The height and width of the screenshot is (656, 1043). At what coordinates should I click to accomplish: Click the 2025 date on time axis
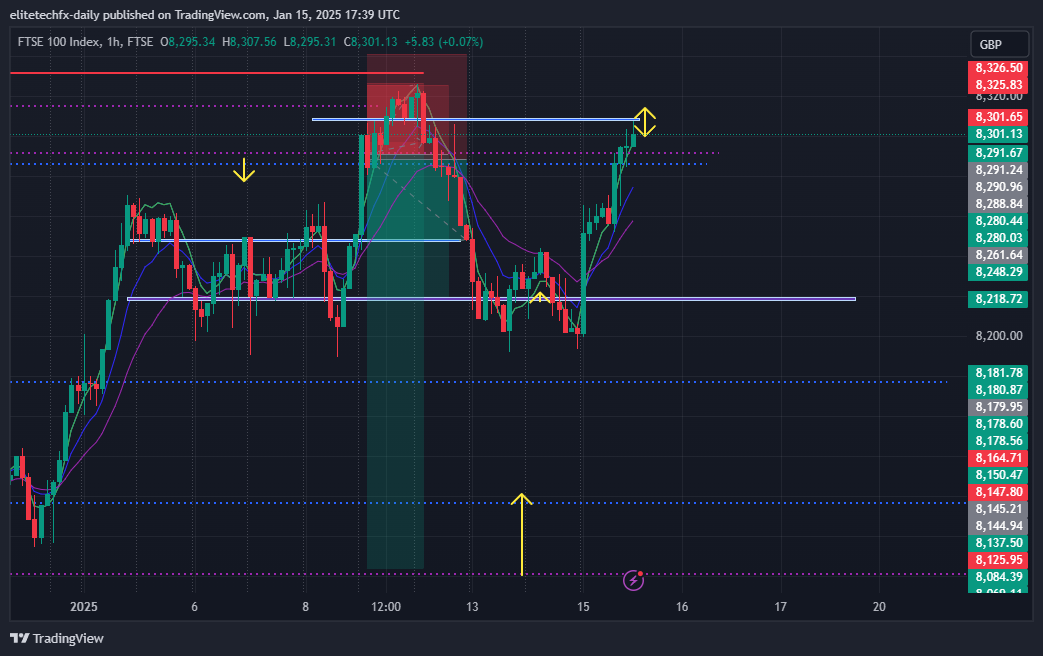click(x=84, y=607)
